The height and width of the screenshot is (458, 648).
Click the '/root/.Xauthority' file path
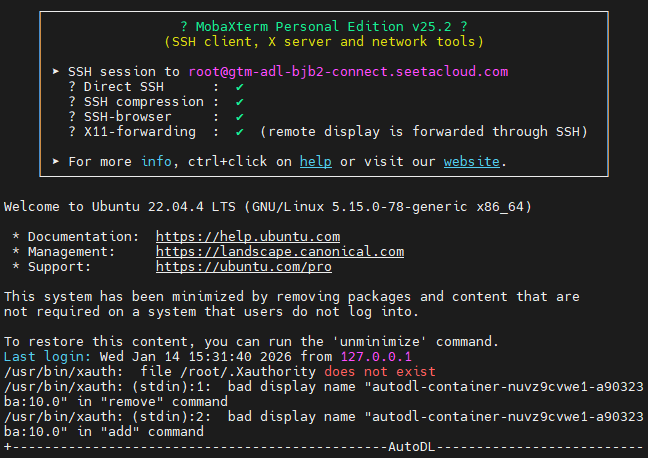point(248,371)
